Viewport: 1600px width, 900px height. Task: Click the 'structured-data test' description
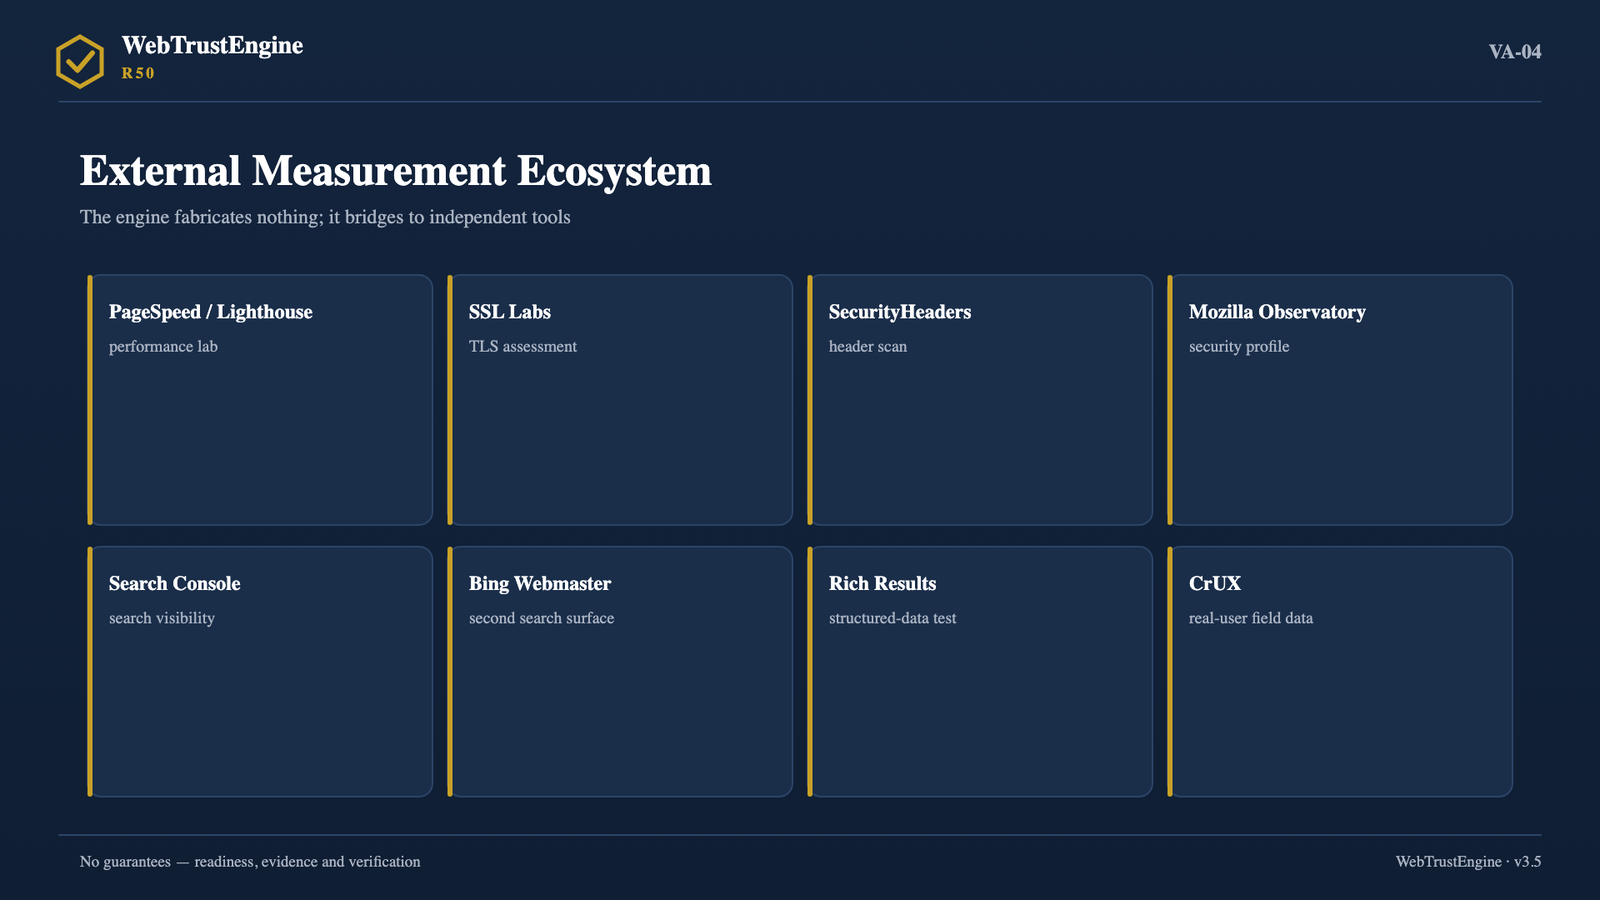pyautogui.click(x=893, y=619)
